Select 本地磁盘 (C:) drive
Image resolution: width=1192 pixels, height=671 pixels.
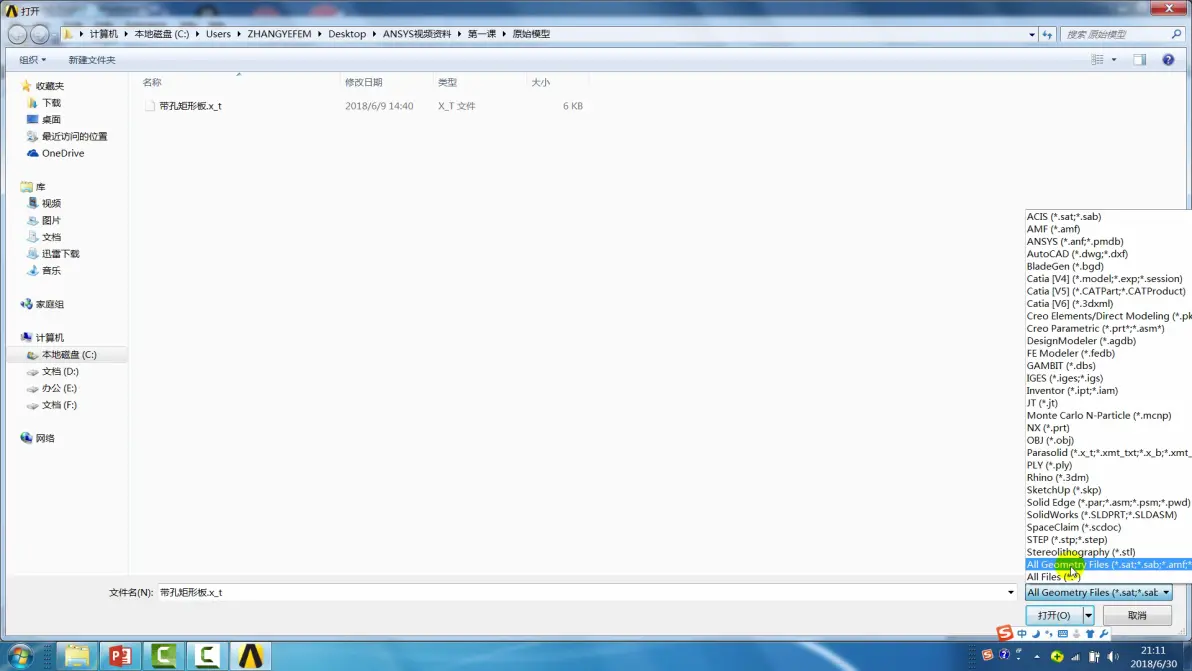[67, 354]
